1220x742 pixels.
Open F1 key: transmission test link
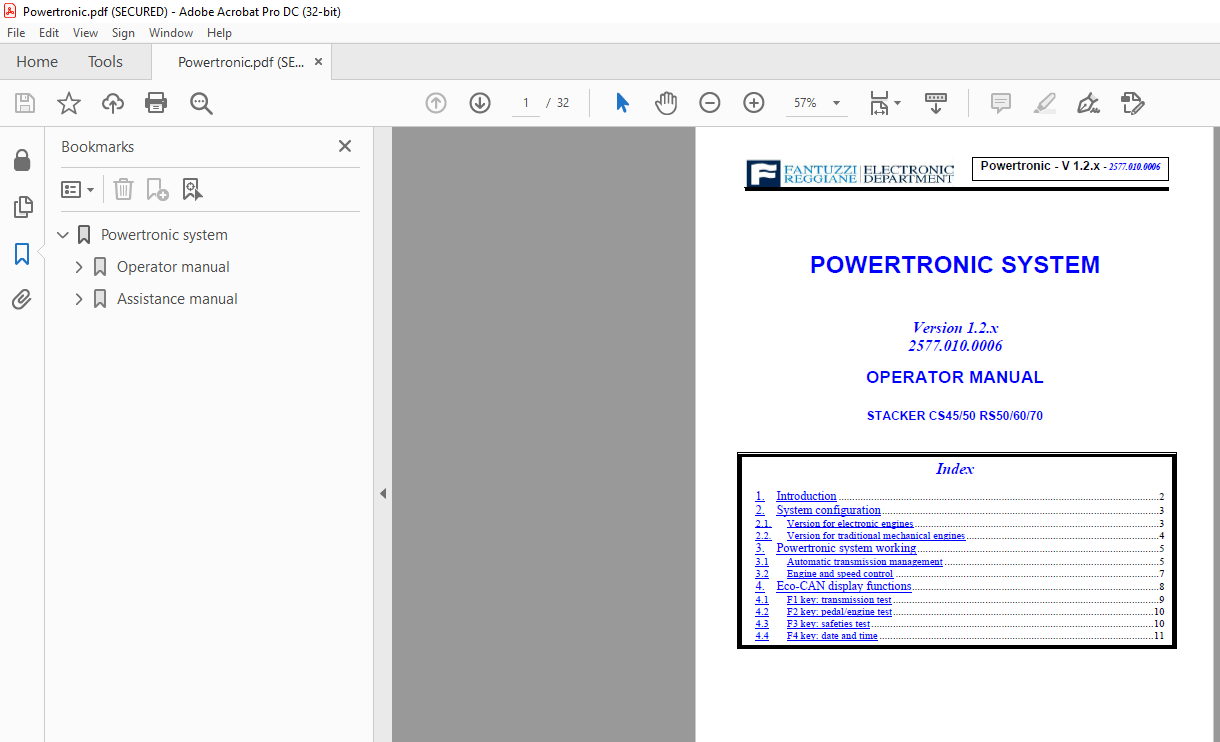[839, 600]
